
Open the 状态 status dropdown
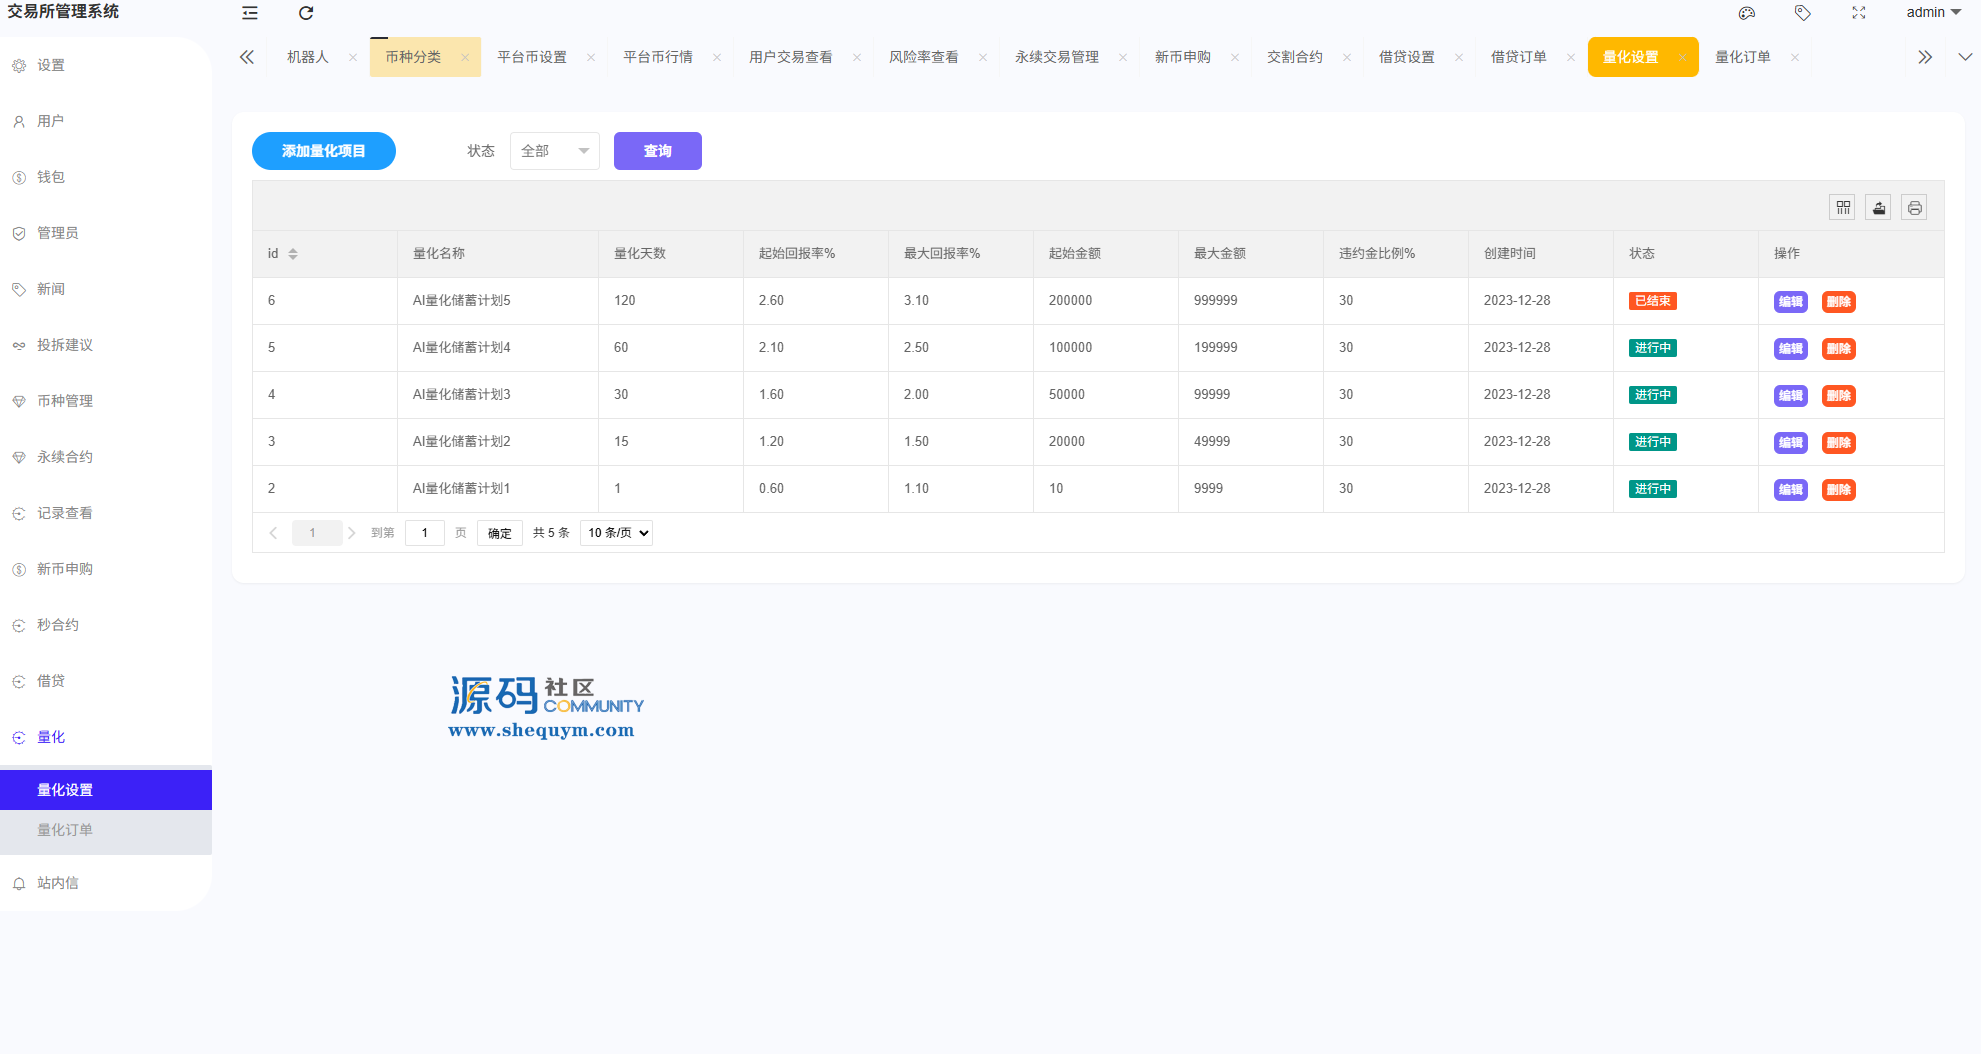click(554, 151)
